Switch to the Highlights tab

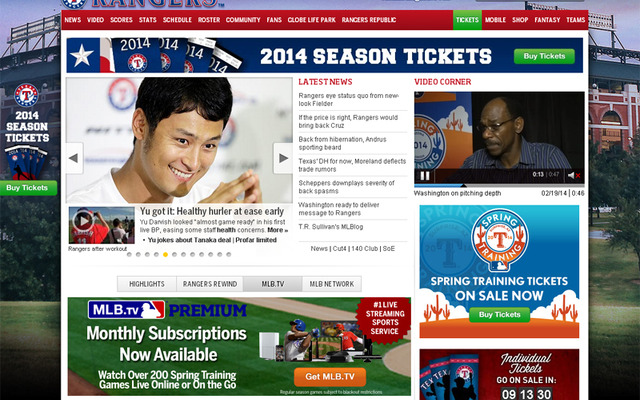click(x=147, y=284)
